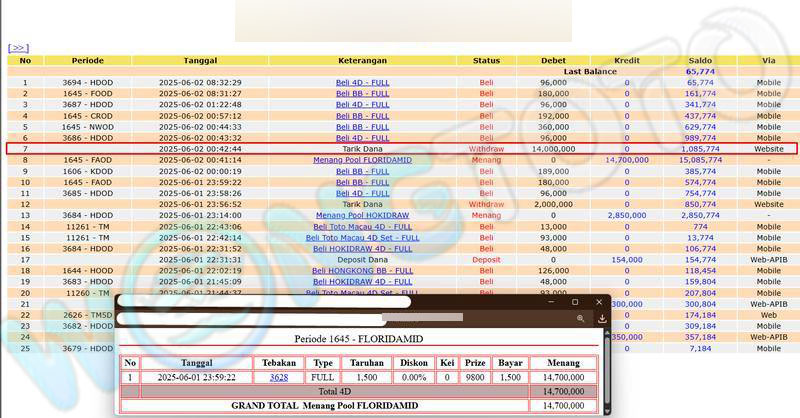Screen dimensions: 800x418
Task: Minimize the FLORIDAMID popup window
Action: (549, 301)
